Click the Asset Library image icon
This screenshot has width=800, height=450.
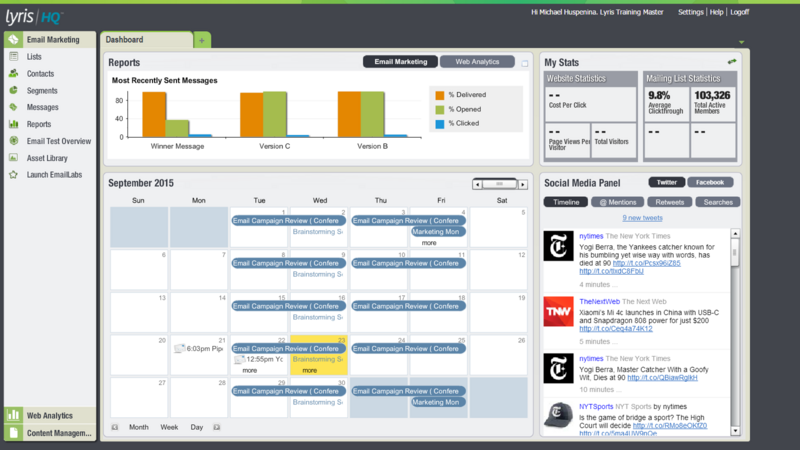tap(13, 158)
